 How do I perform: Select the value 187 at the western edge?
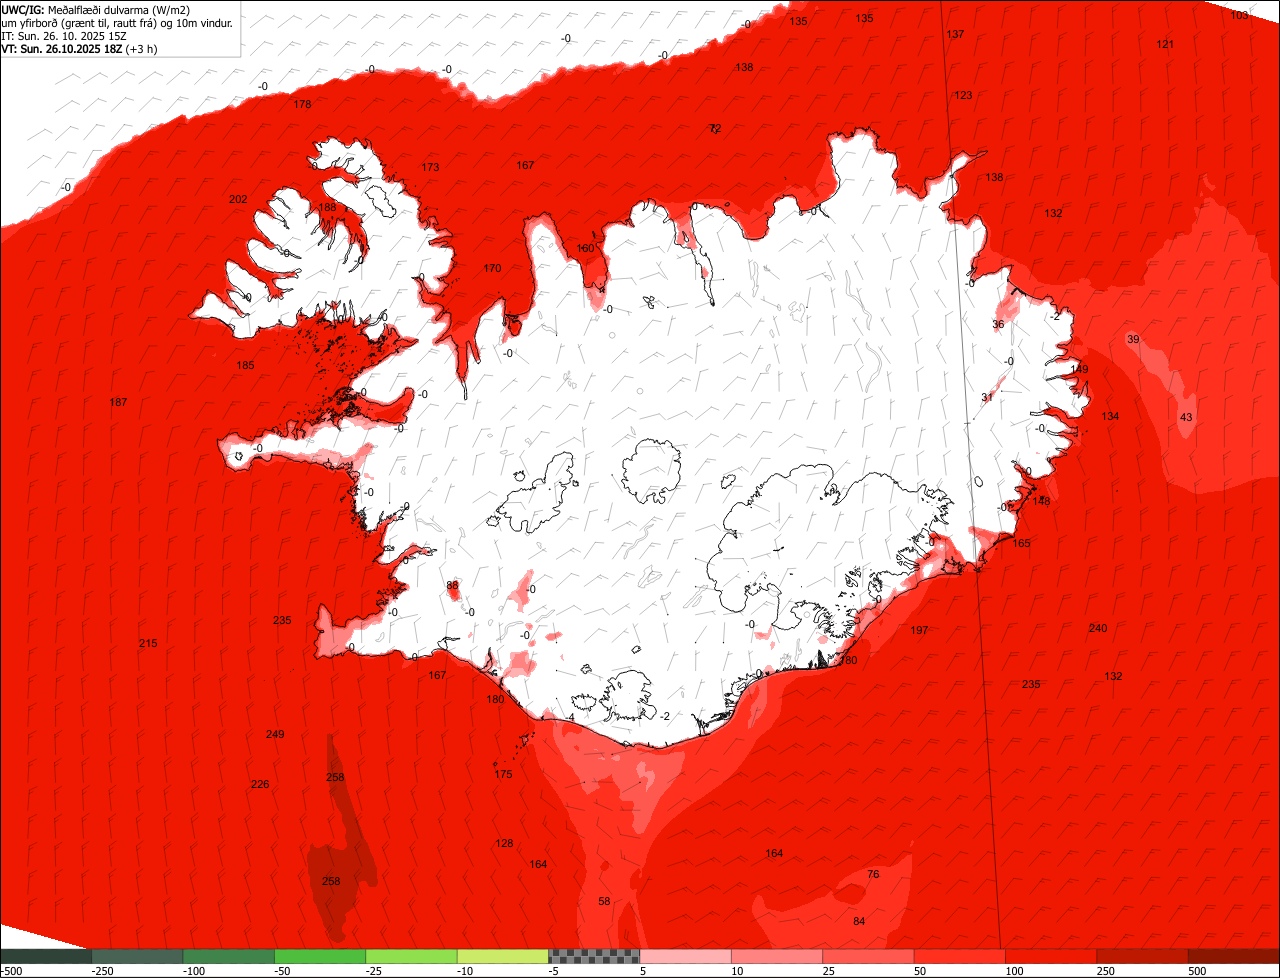click(x=118, y=402)
